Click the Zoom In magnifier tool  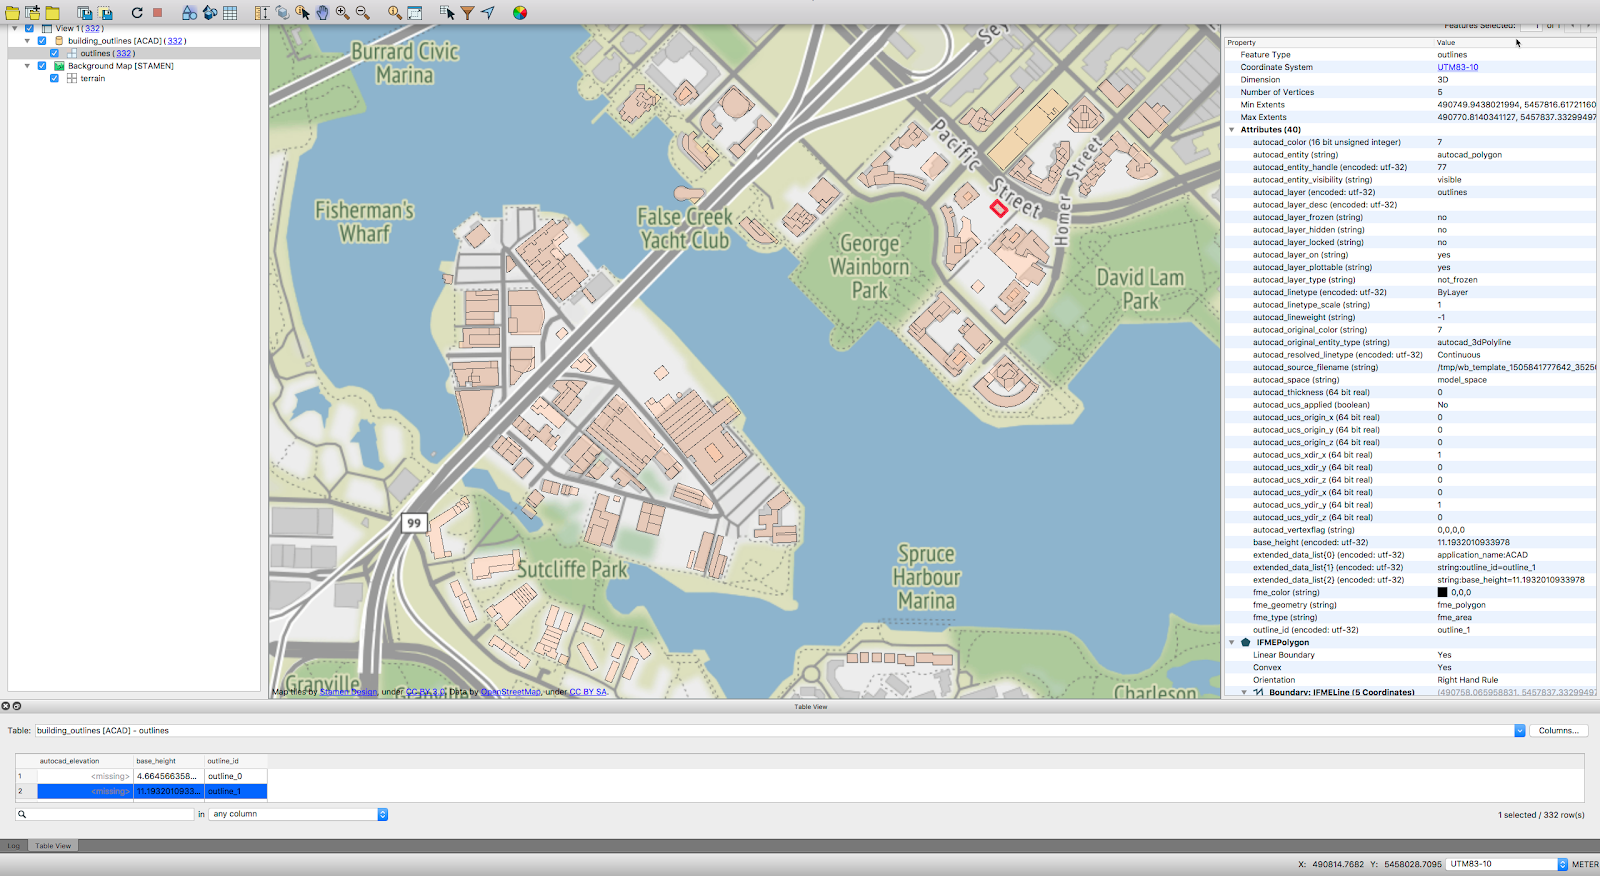[x=343, y=13]
